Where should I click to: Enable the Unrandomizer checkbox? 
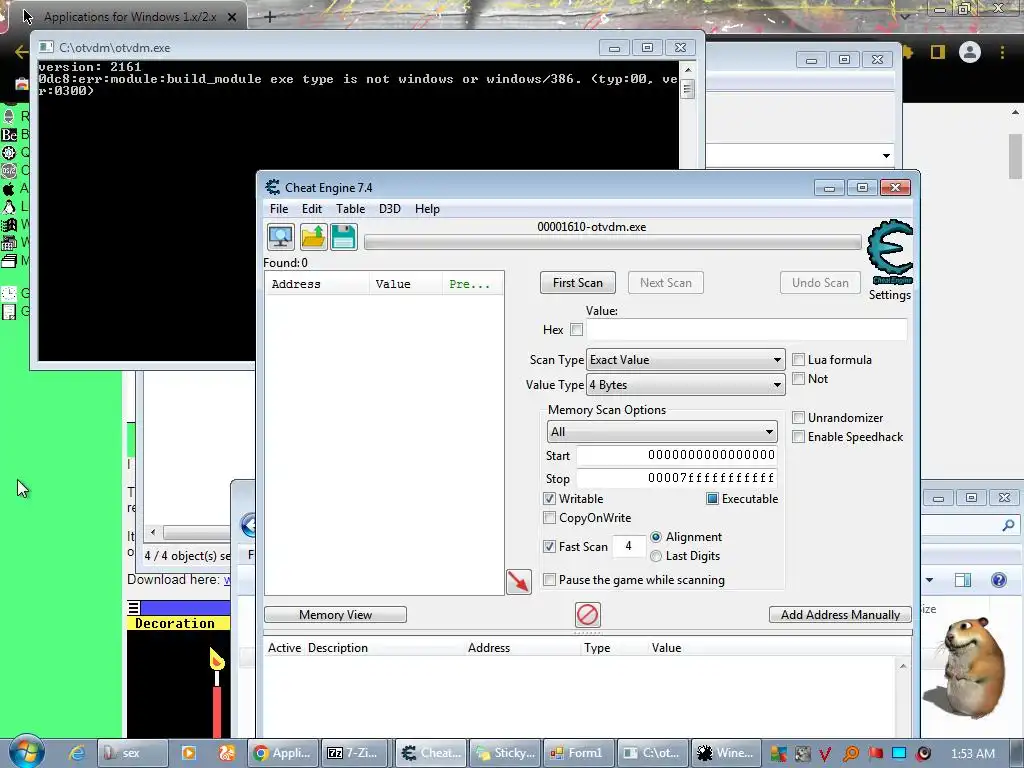[x=798, y=417]
